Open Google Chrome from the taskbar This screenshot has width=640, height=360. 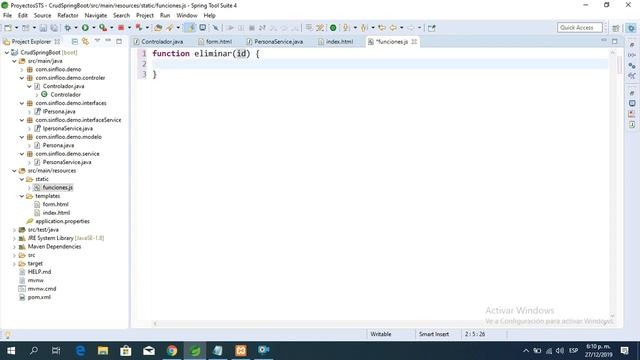click(172, 350)
